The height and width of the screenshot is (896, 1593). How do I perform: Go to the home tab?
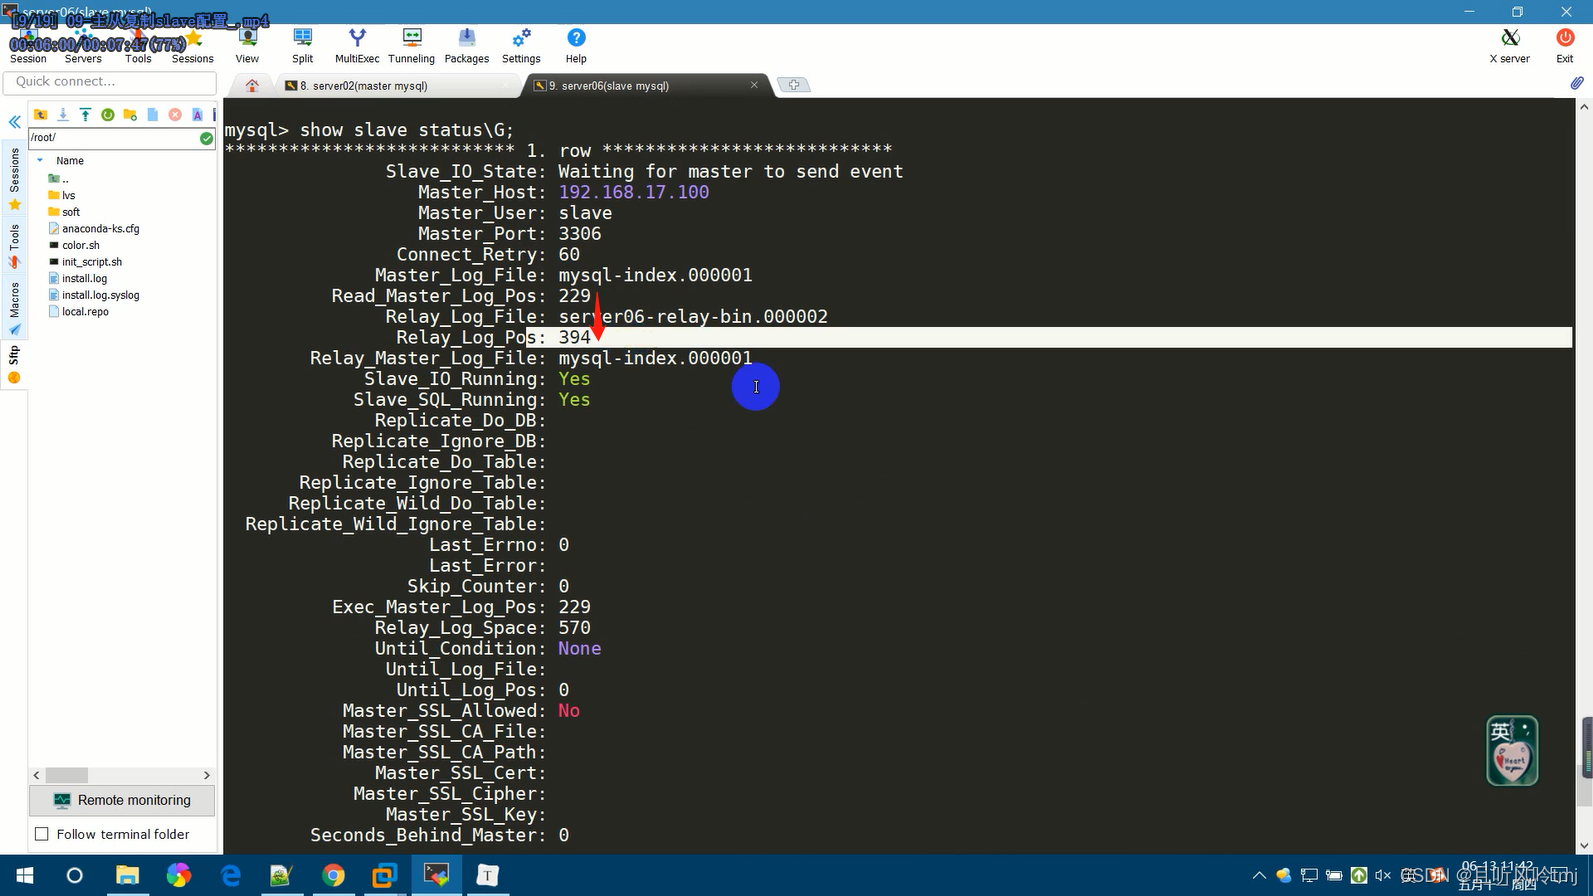(x=252, y=86)
